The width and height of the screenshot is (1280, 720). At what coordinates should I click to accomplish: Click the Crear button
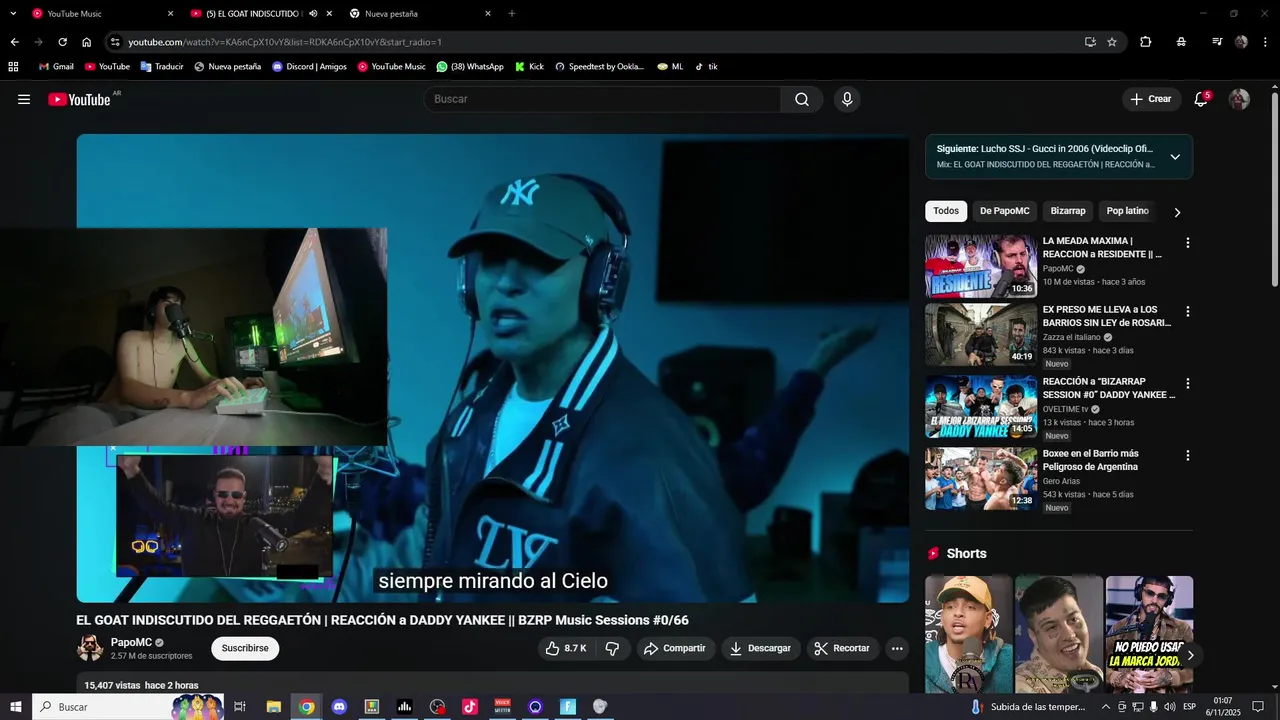(1151, 99)
